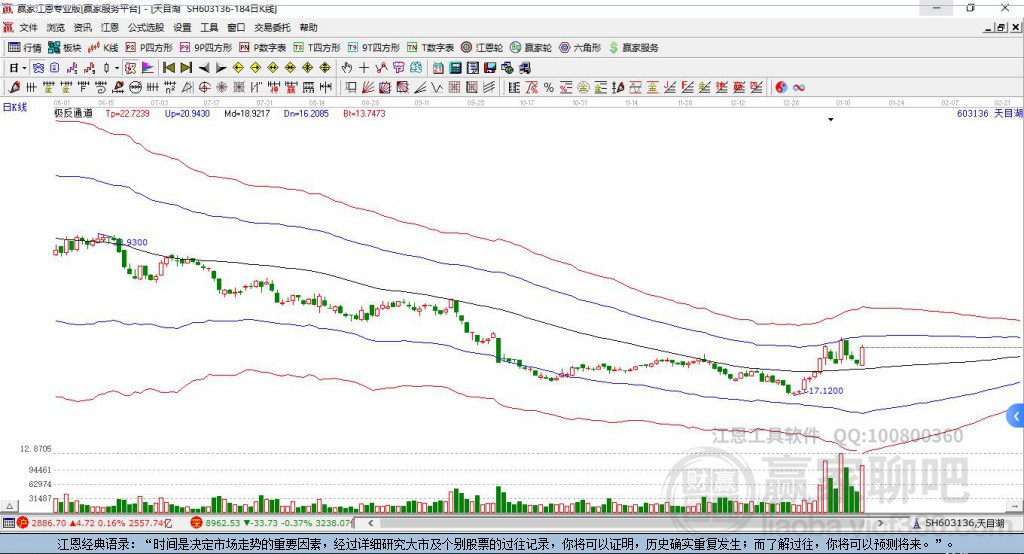
Task: Select the hand pan tool
Action: click(x=347, y=68)
